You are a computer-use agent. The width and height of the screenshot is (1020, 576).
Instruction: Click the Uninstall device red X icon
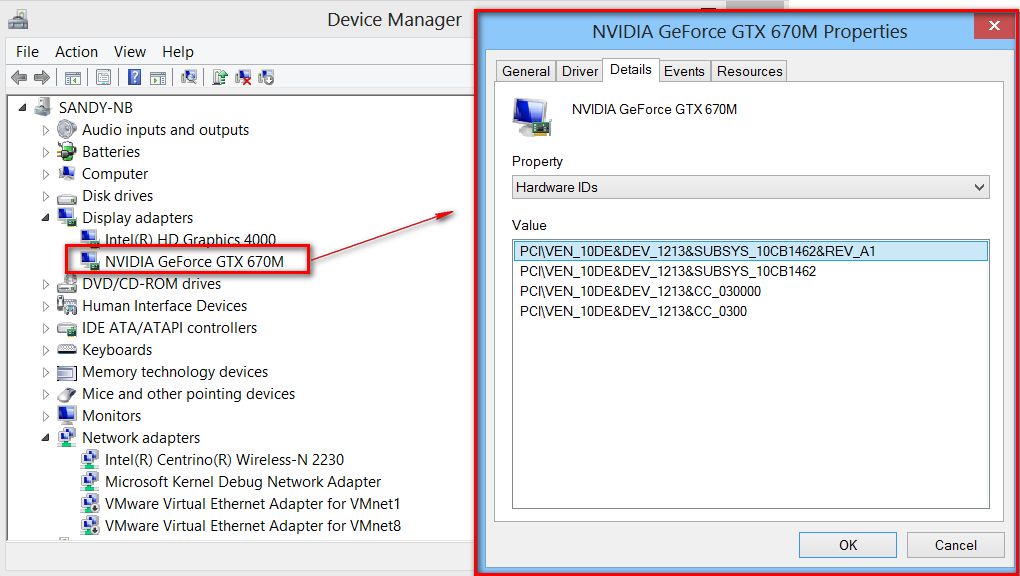[x=243, y=77]
